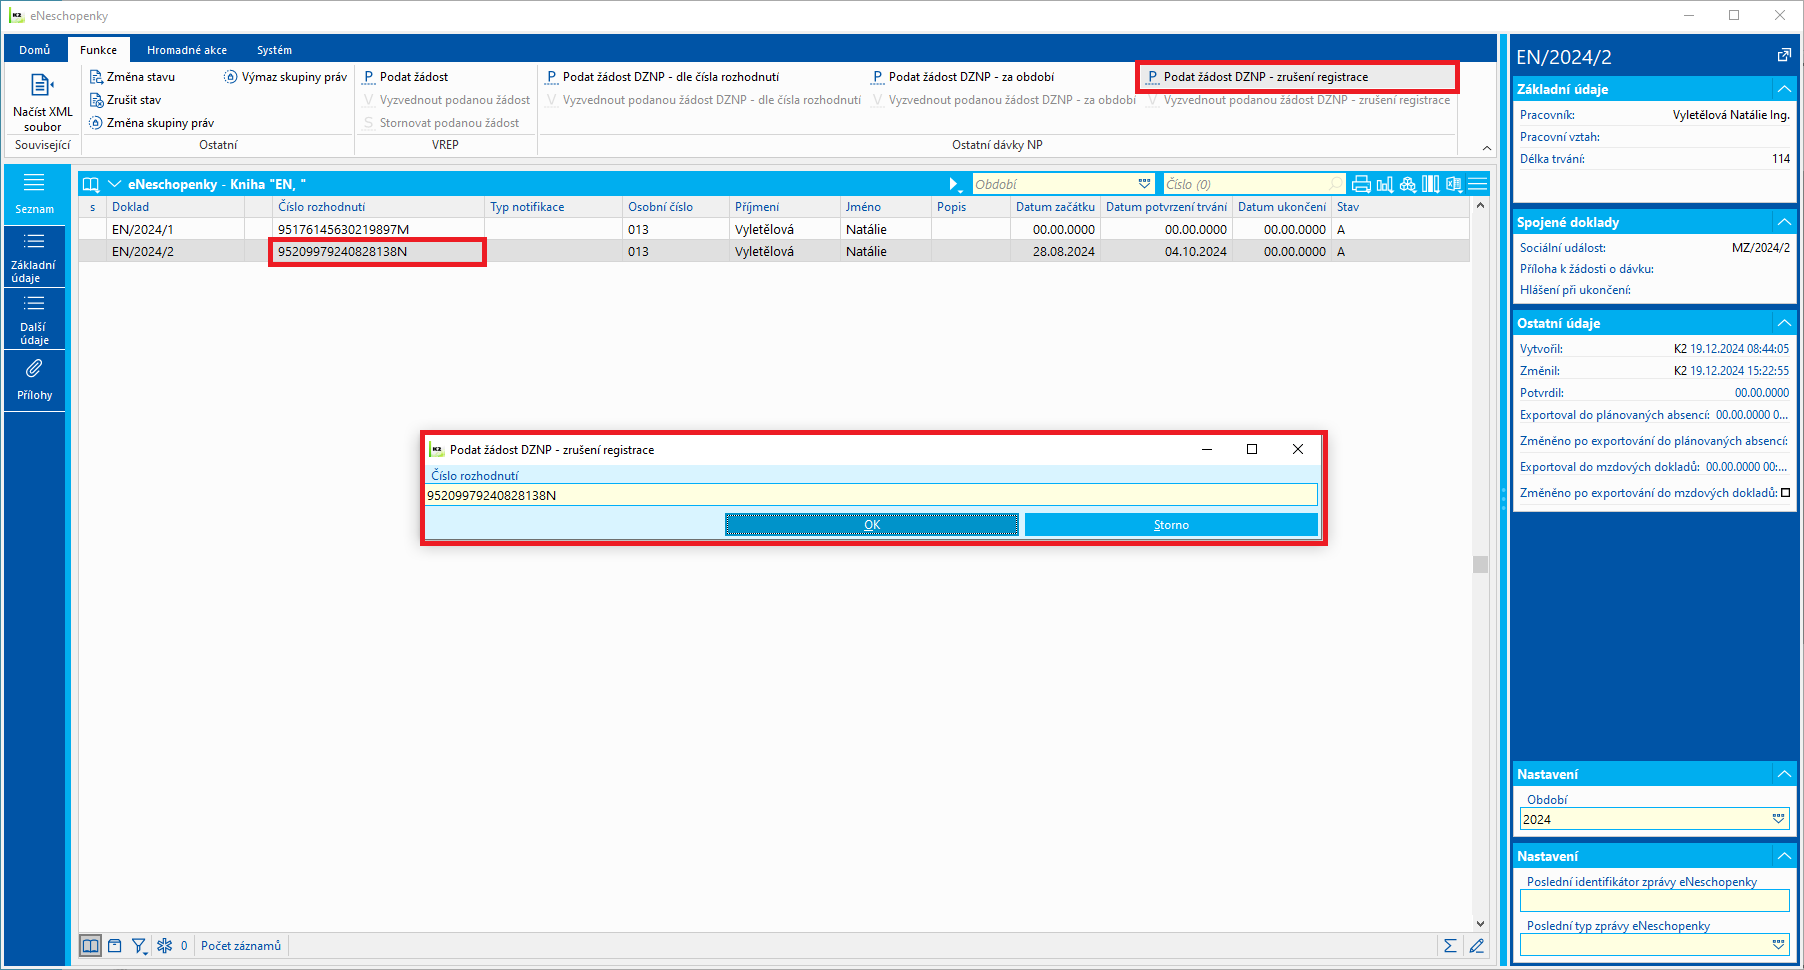
Task: Click decision number 95176145630219897M
Action: tap(344, 230)
